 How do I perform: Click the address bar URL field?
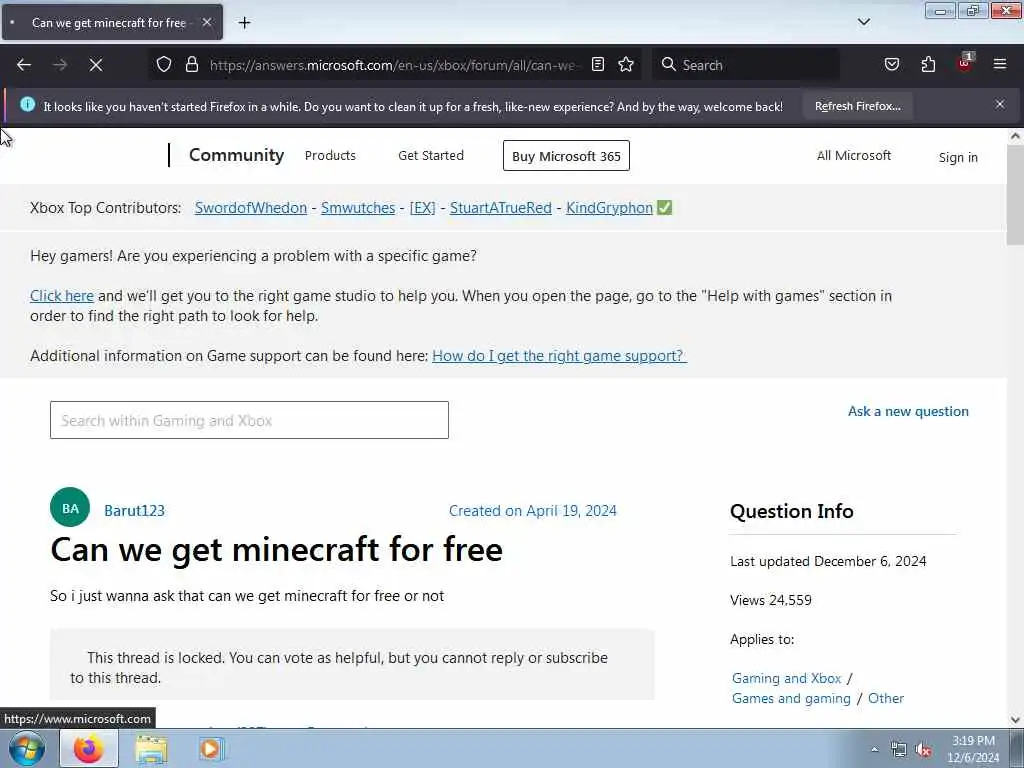tap(392, 65)
